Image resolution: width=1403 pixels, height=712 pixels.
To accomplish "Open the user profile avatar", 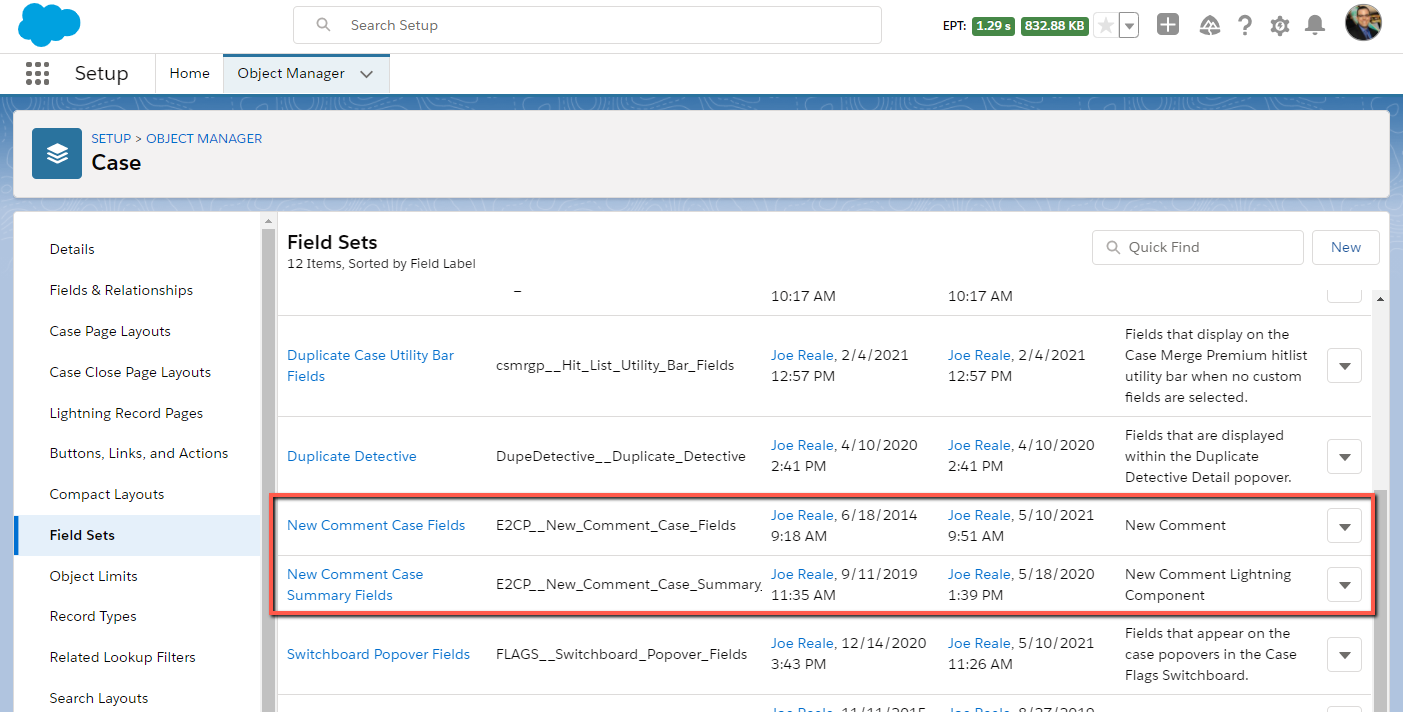I will [x=1363, y=23].
